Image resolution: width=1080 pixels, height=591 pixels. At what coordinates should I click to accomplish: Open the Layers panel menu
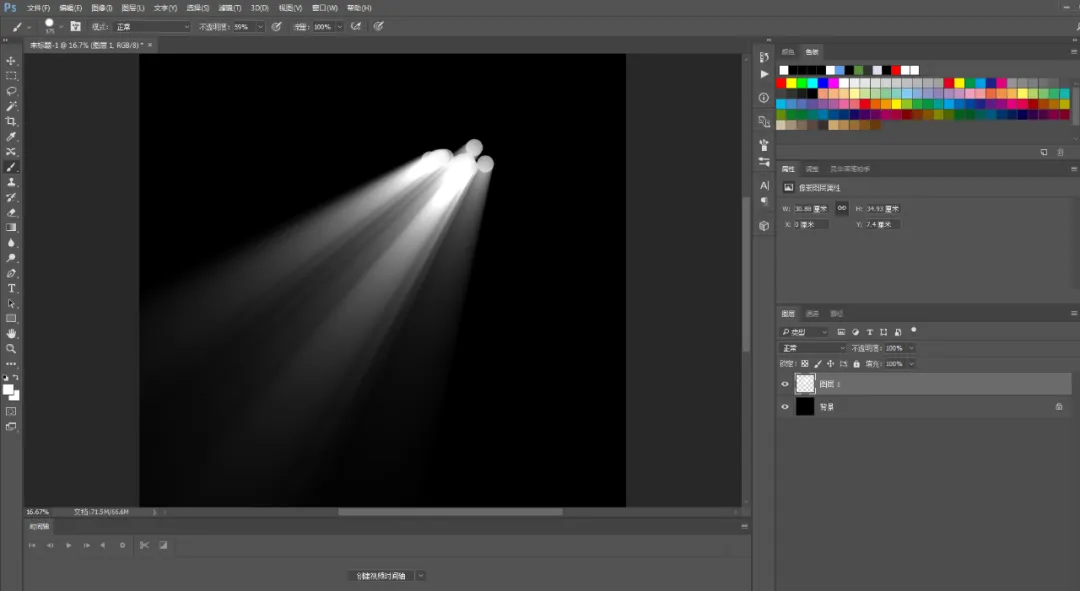(1074, 313)
